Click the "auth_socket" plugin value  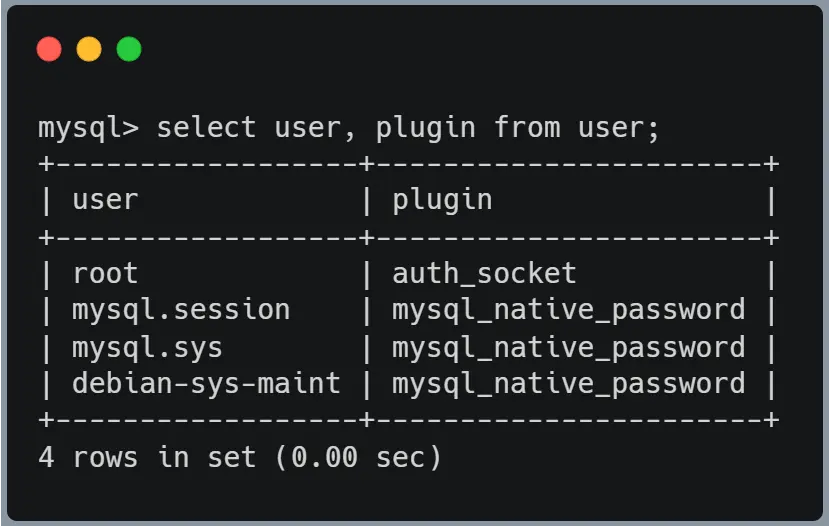click(x=484, y=273)
